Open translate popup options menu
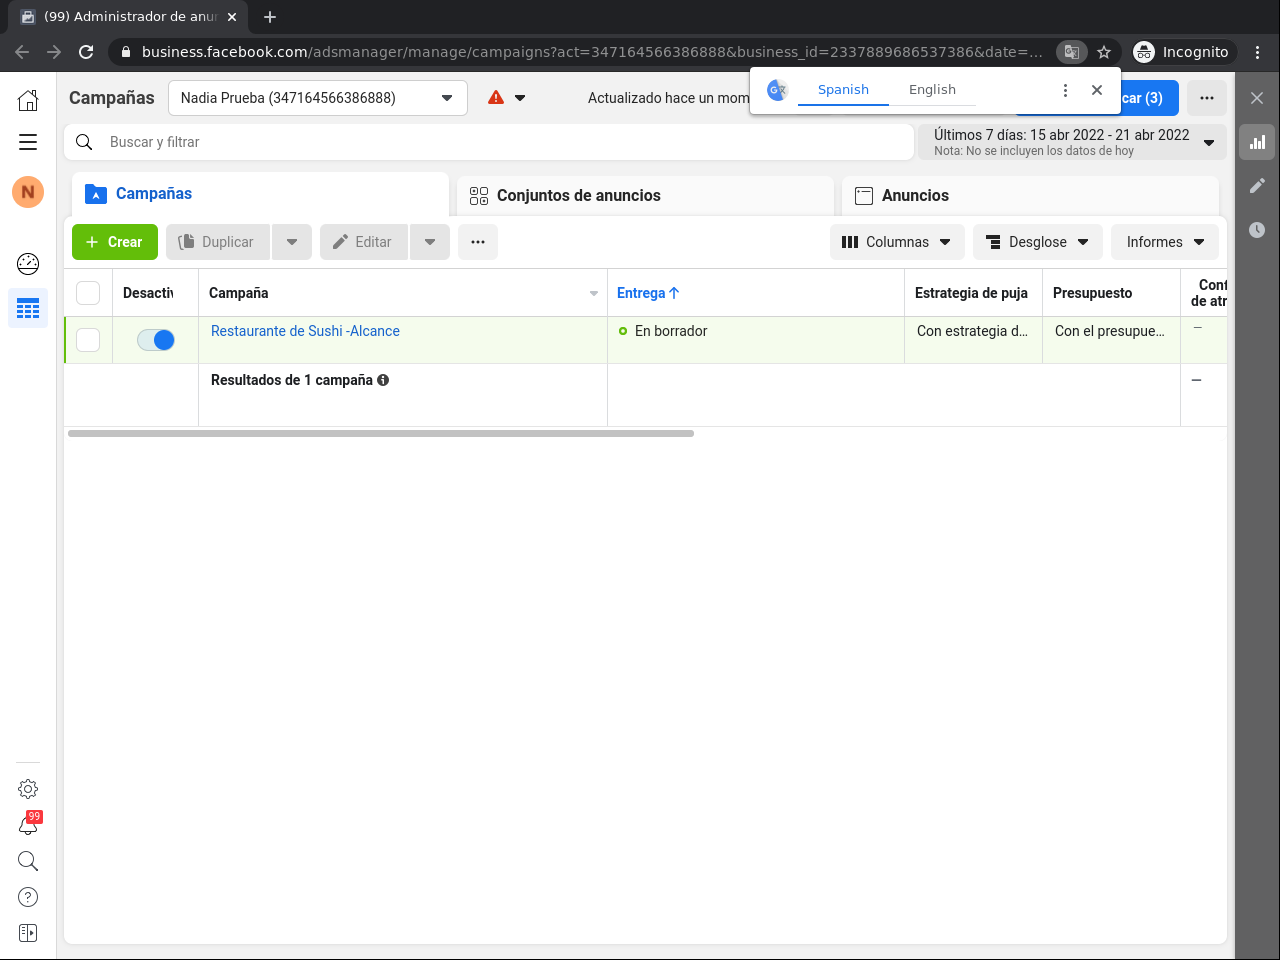The height and width of the screenshot is (960, 1280). point(1065,90)
